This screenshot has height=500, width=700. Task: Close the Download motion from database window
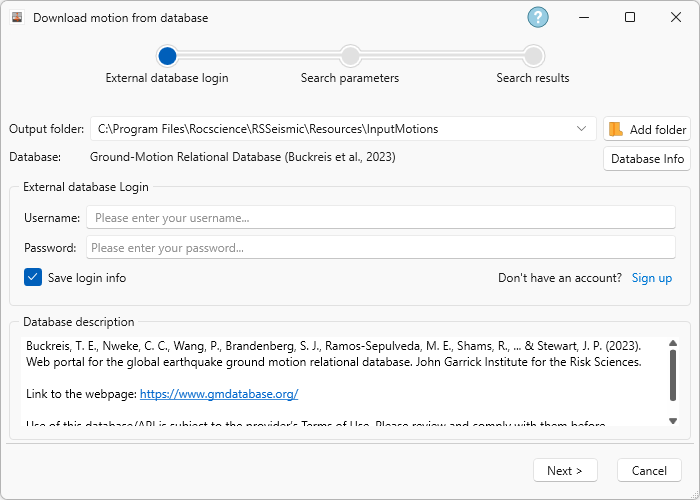coord(675,17)
